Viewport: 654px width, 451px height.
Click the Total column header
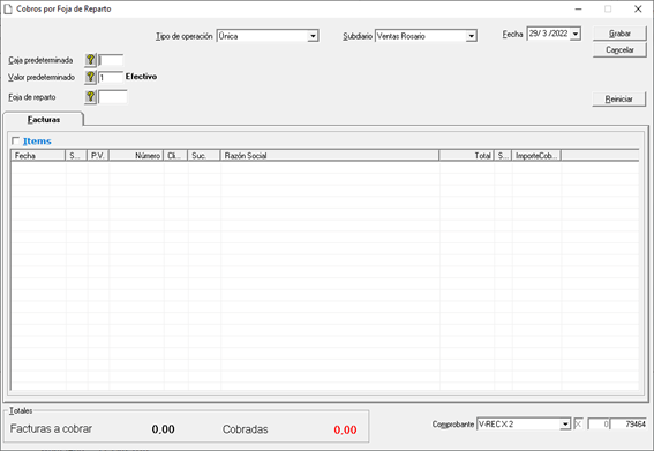(x=468, y=156)
